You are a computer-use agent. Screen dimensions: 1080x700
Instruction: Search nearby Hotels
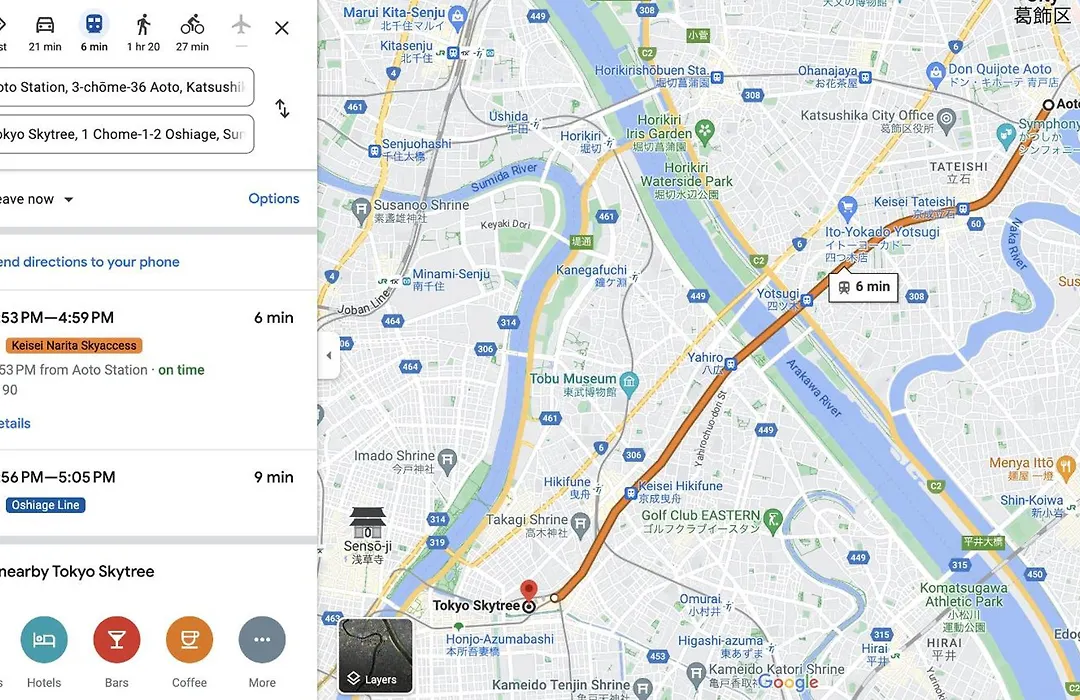(44, 639)
